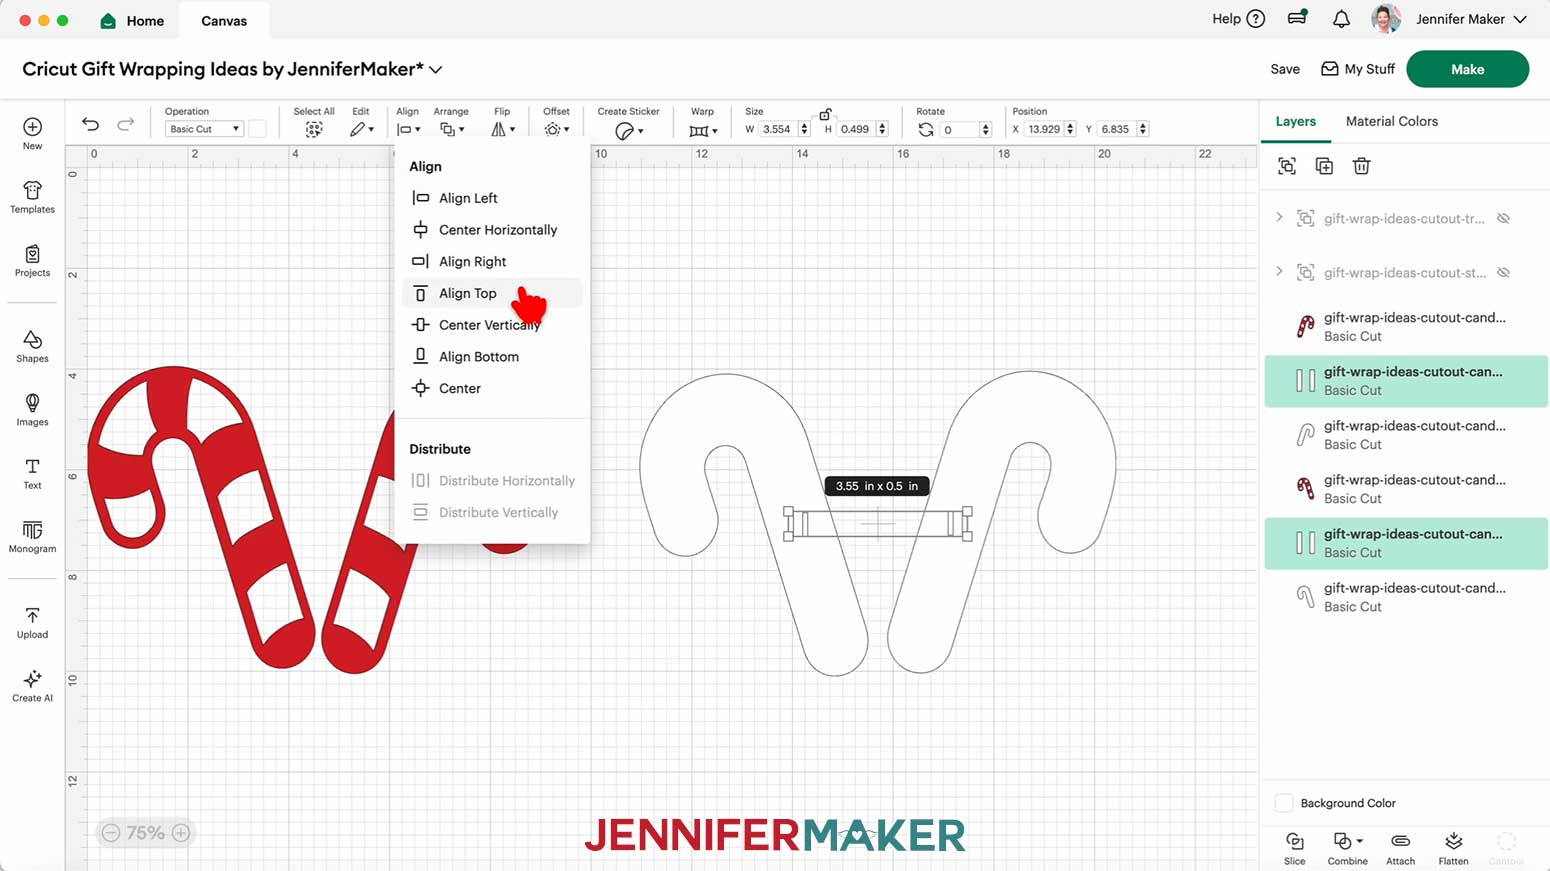The image size is (1550, 871).
Task: Open the Help icon
Action: (1256, 19)
